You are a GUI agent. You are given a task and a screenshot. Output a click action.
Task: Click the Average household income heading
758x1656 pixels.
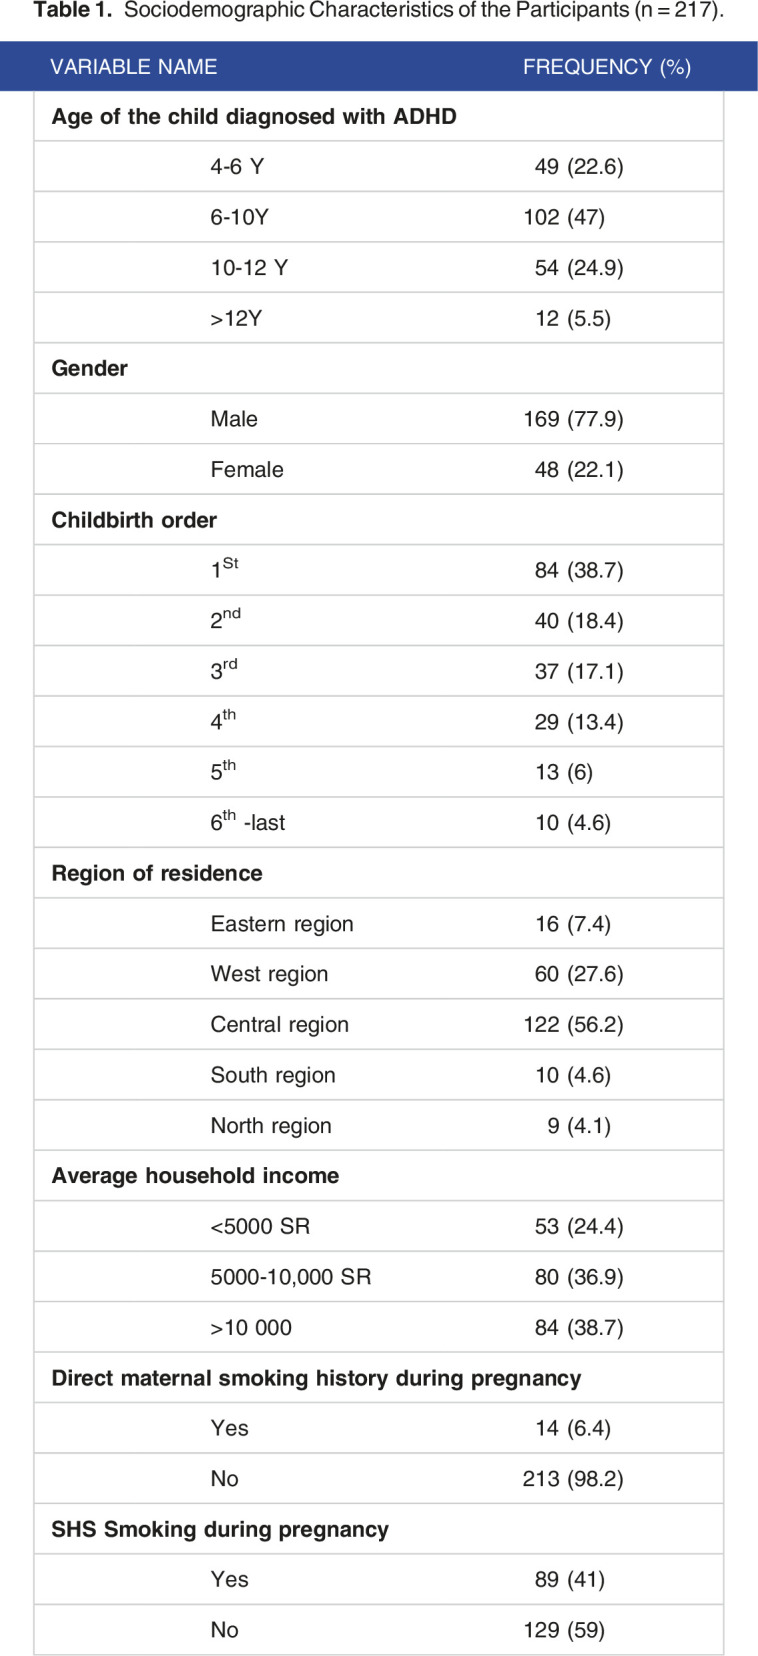[195, 1176]
